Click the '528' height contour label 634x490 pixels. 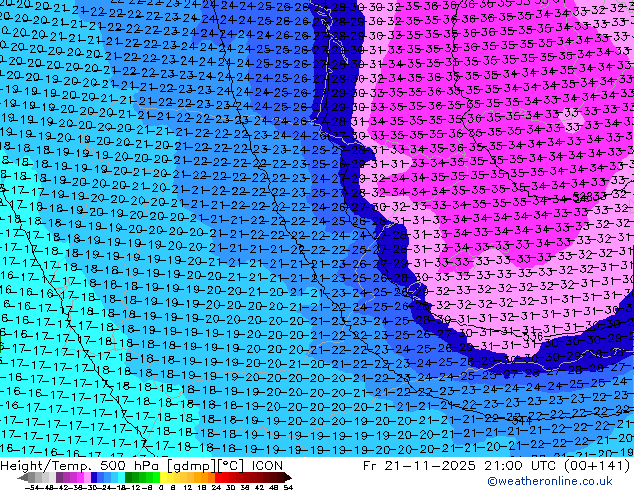[582, 197]
